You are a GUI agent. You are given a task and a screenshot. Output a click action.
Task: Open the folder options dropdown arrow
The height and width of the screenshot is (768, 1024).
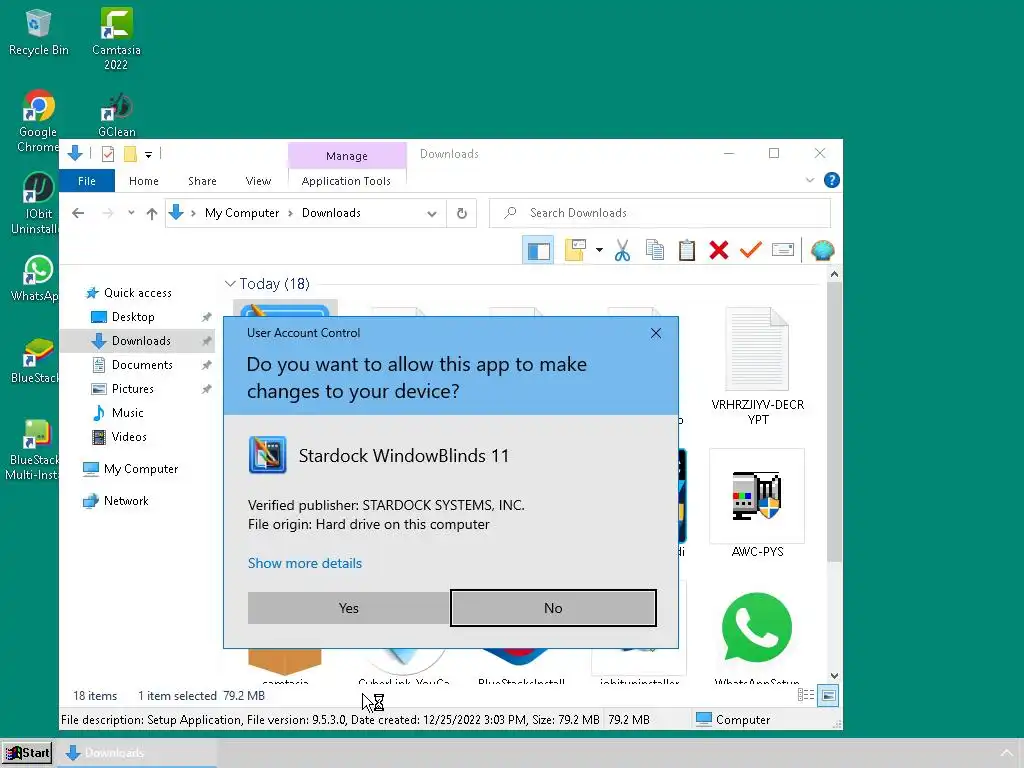pyautogui.click(x=599, y=250)
